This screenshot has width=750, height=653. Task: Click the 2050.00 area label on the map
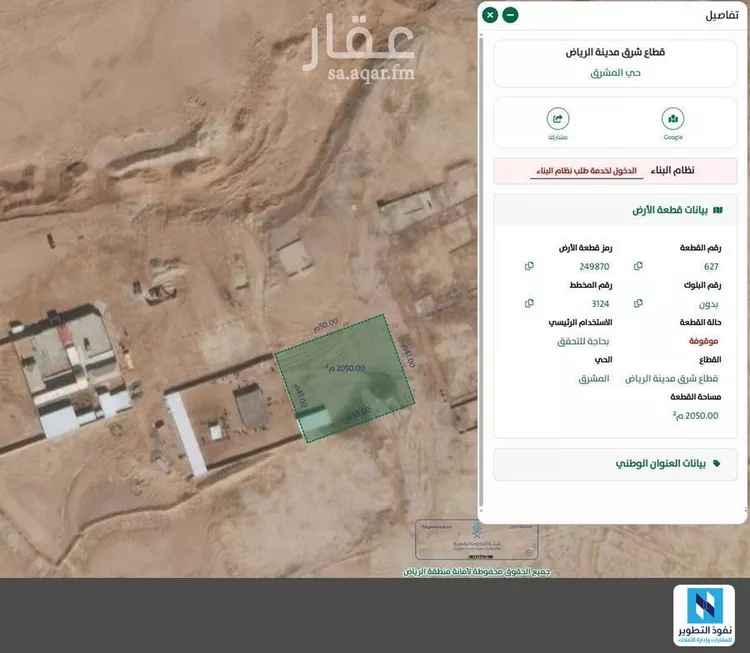pos(345,368)
